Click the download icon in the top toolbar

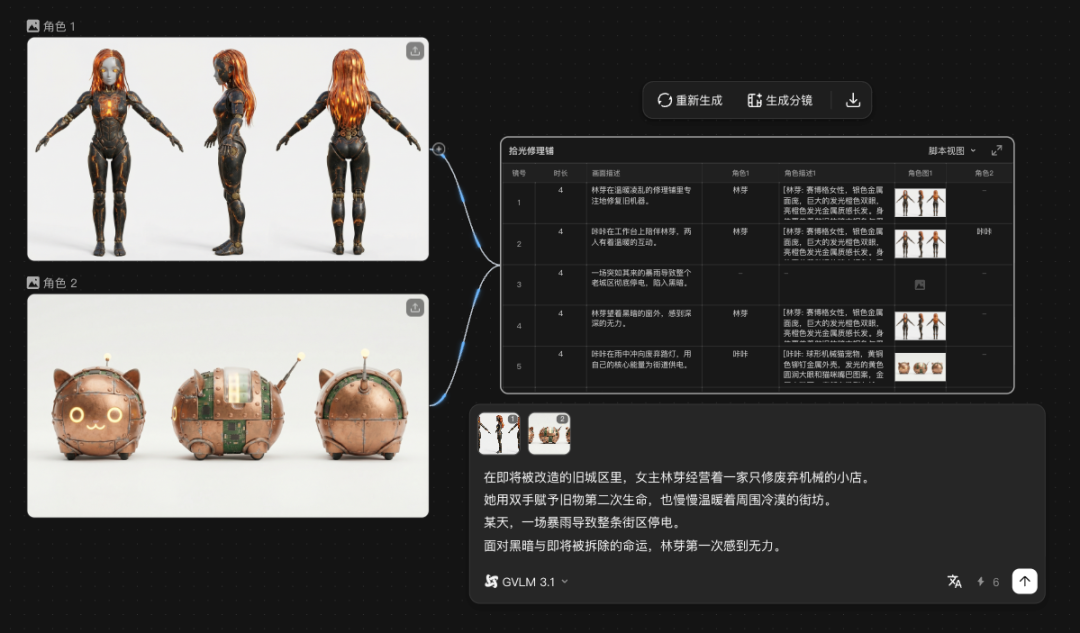point(852,100)
